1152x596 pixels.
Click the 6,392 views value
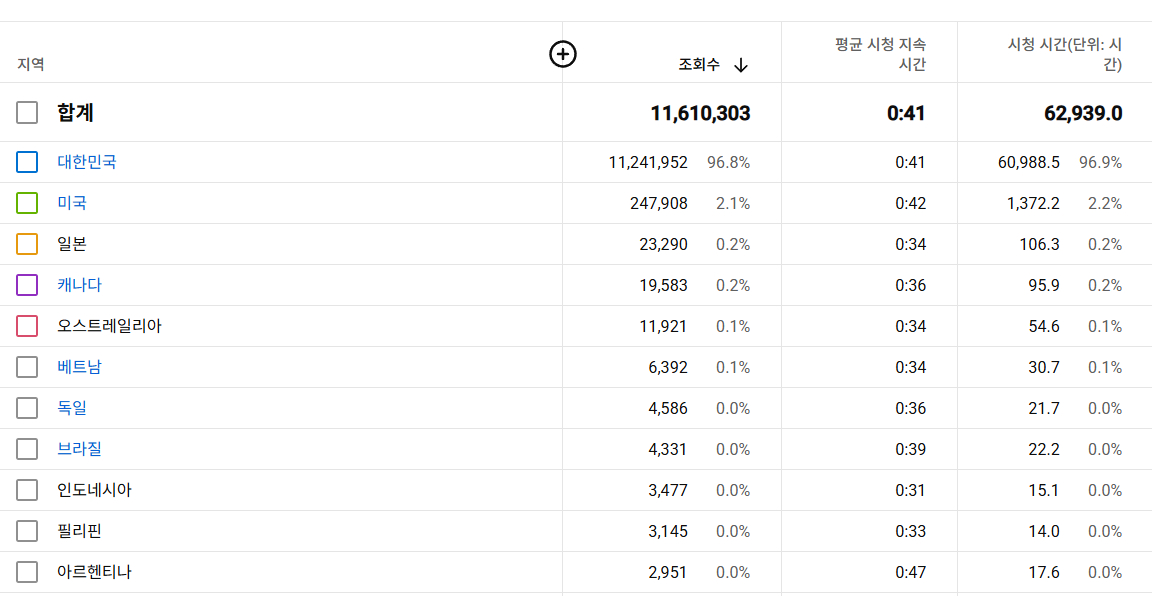(x=668, y=367)
